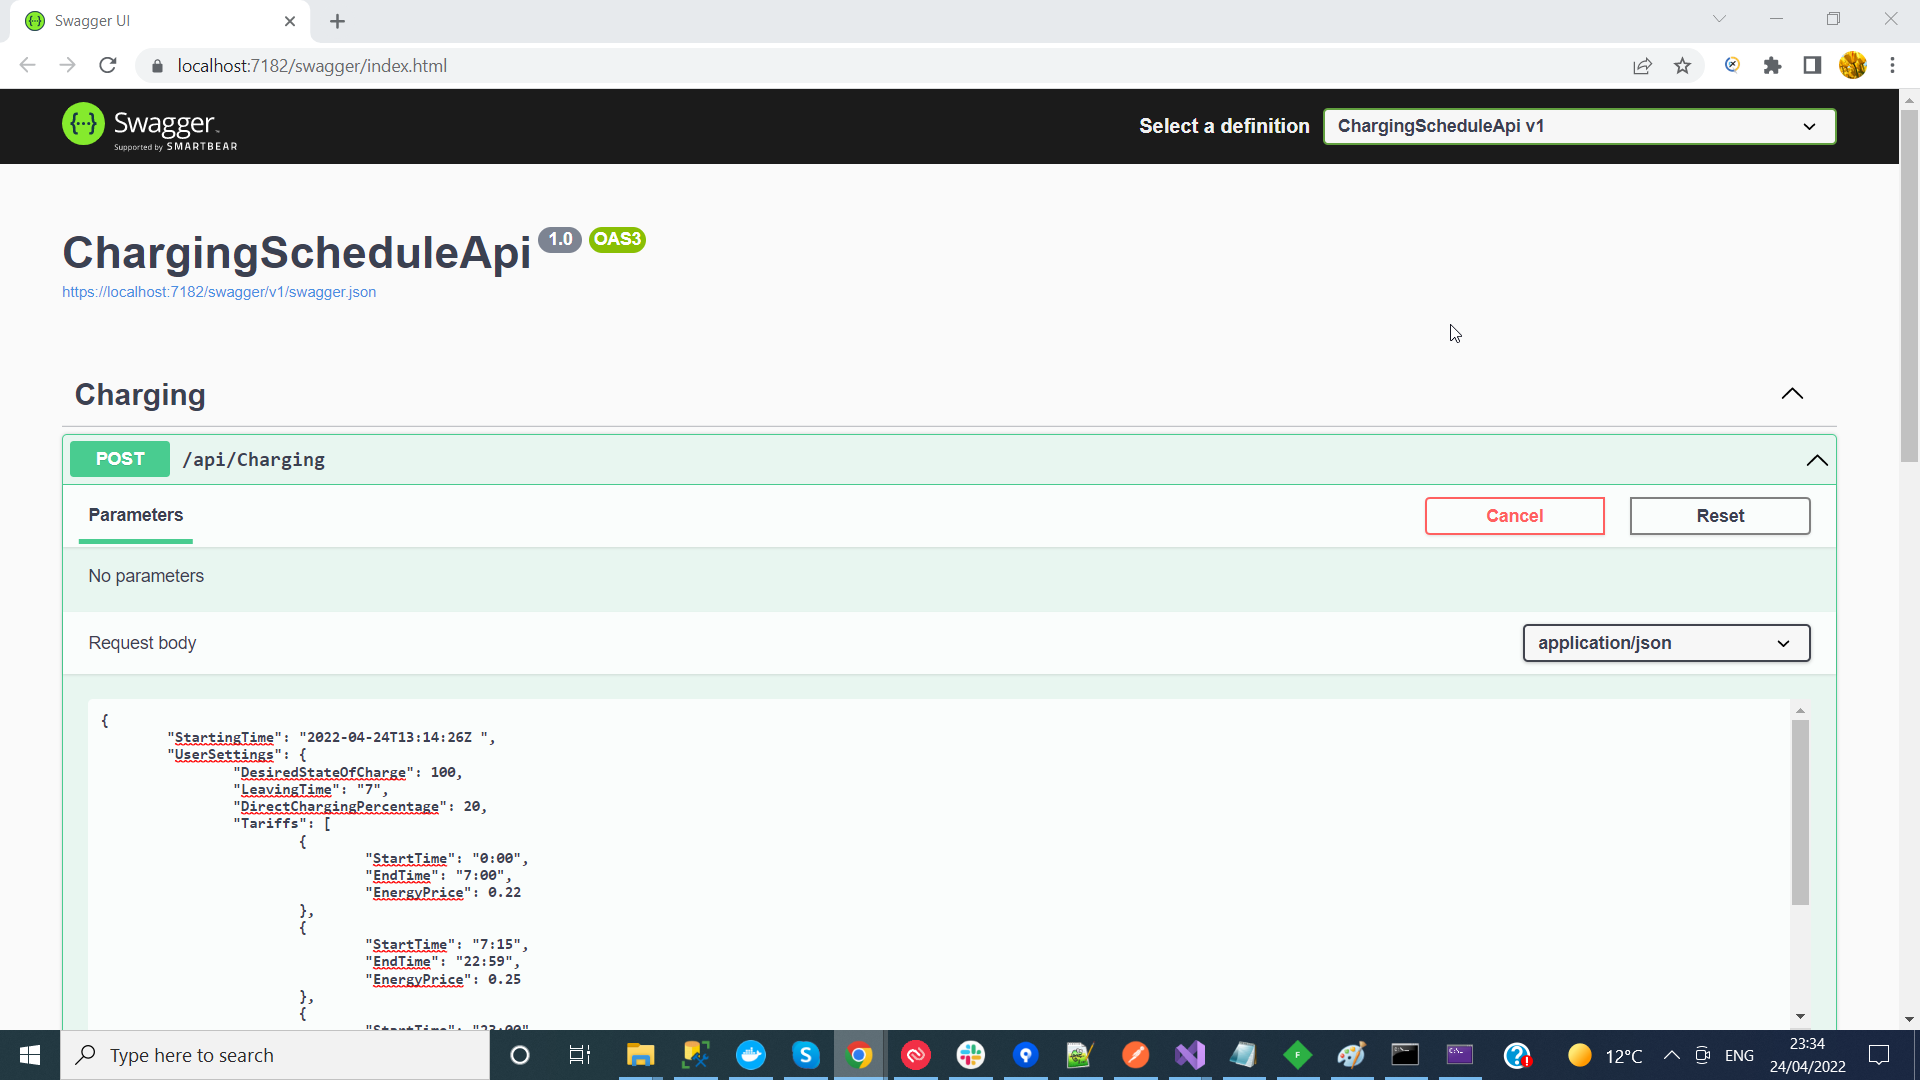Open the Windows Start menu
Viewport: 1920px width, 1080px height.
tap(30, 1055)
